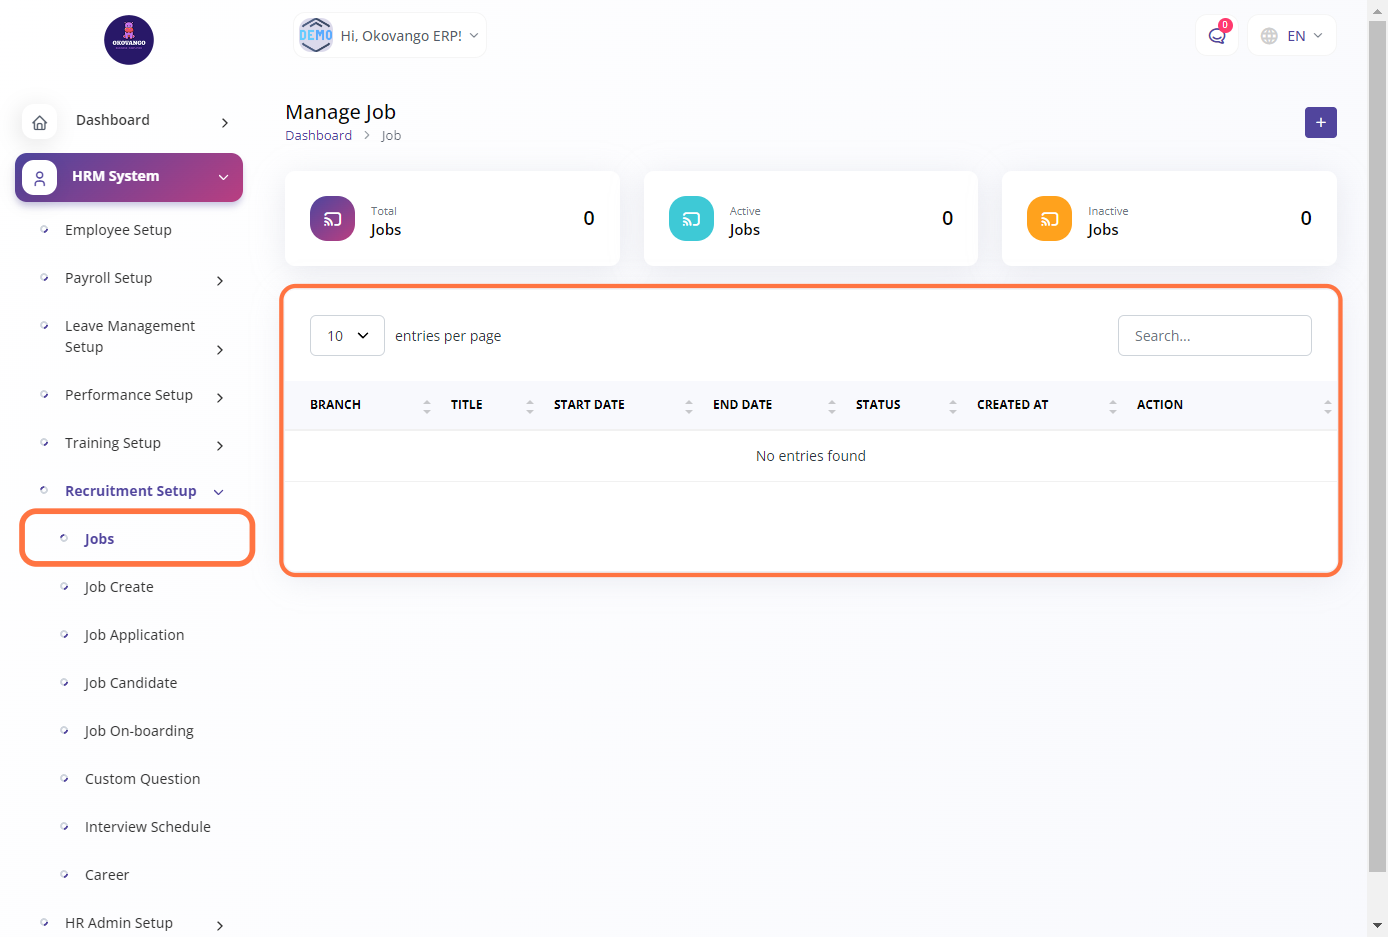Click the Okovango logo at top left
Image resolution: width=1388 pixels, height=937 pixels.
pyautogui.click(x=129, y=40)
